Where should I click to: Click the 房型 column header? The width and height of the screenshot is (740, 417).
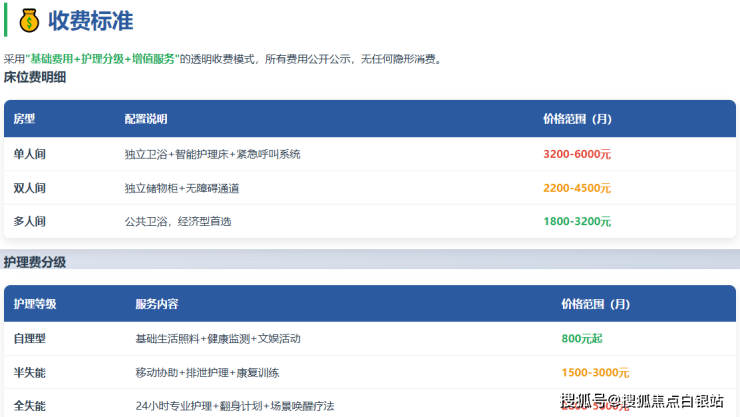(25, 119)
